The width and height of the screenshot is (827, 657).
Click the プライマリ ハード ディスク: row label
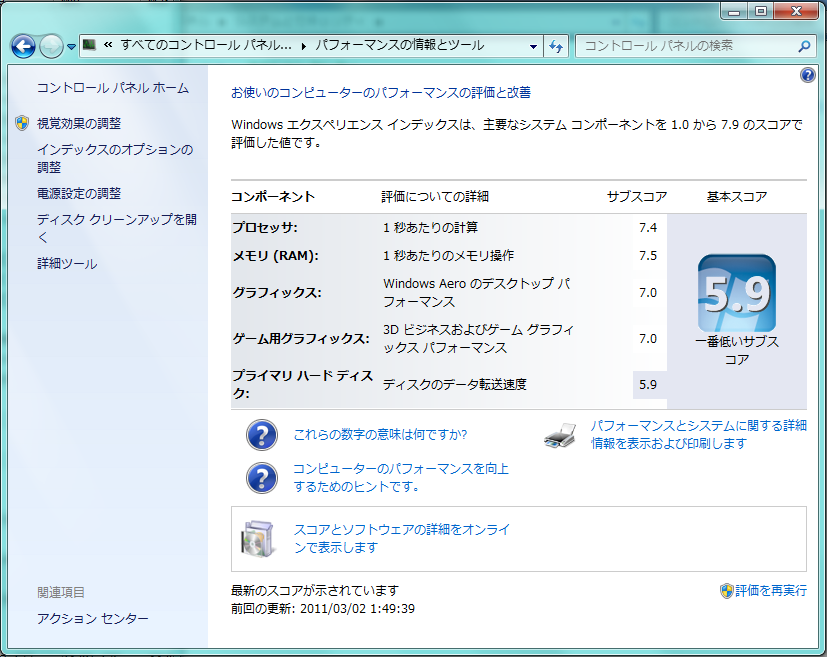303,384
